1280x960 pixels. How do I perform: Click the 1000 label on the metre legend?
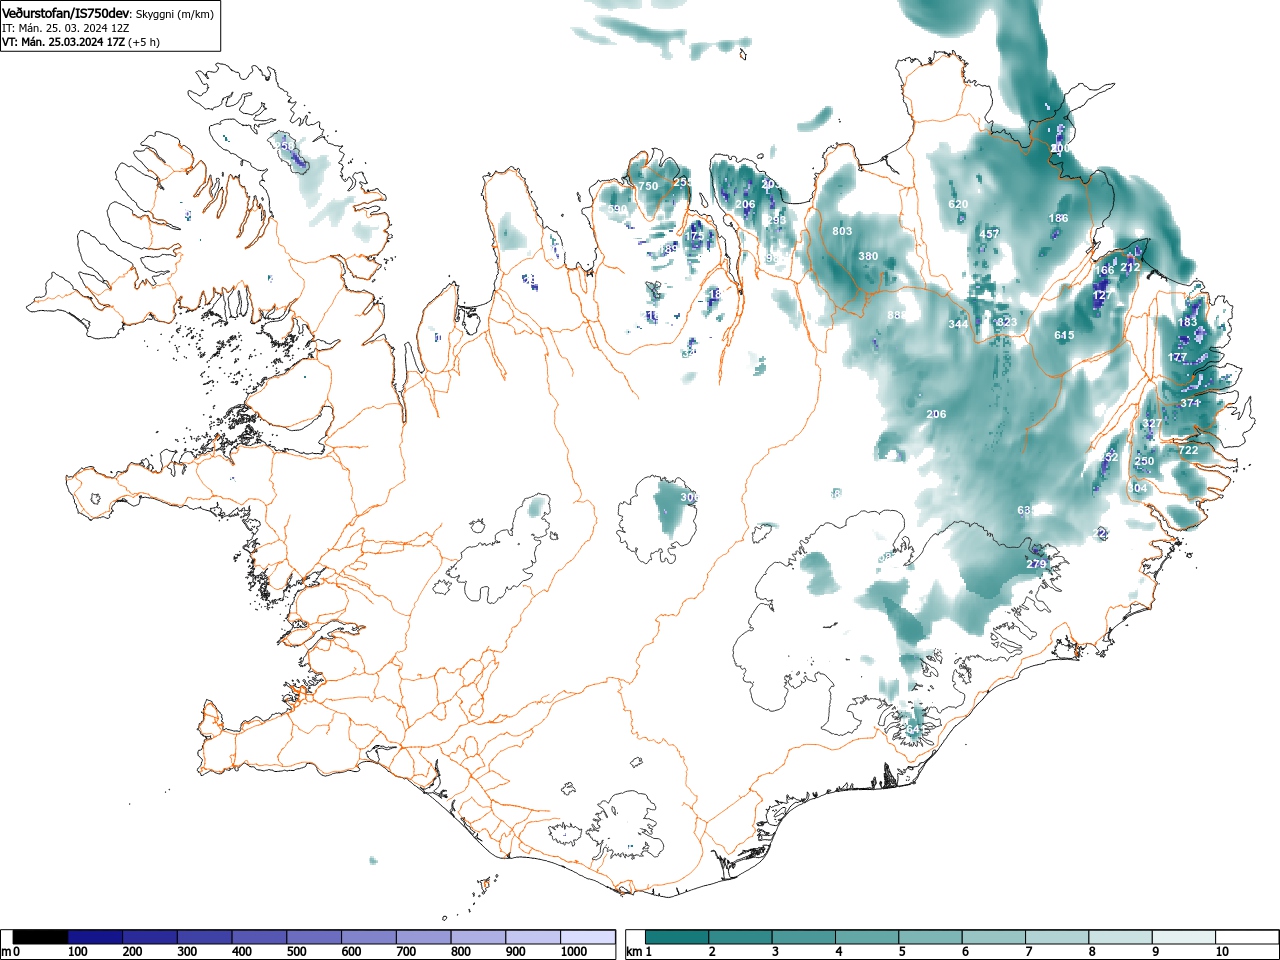[x=574, y=952]
